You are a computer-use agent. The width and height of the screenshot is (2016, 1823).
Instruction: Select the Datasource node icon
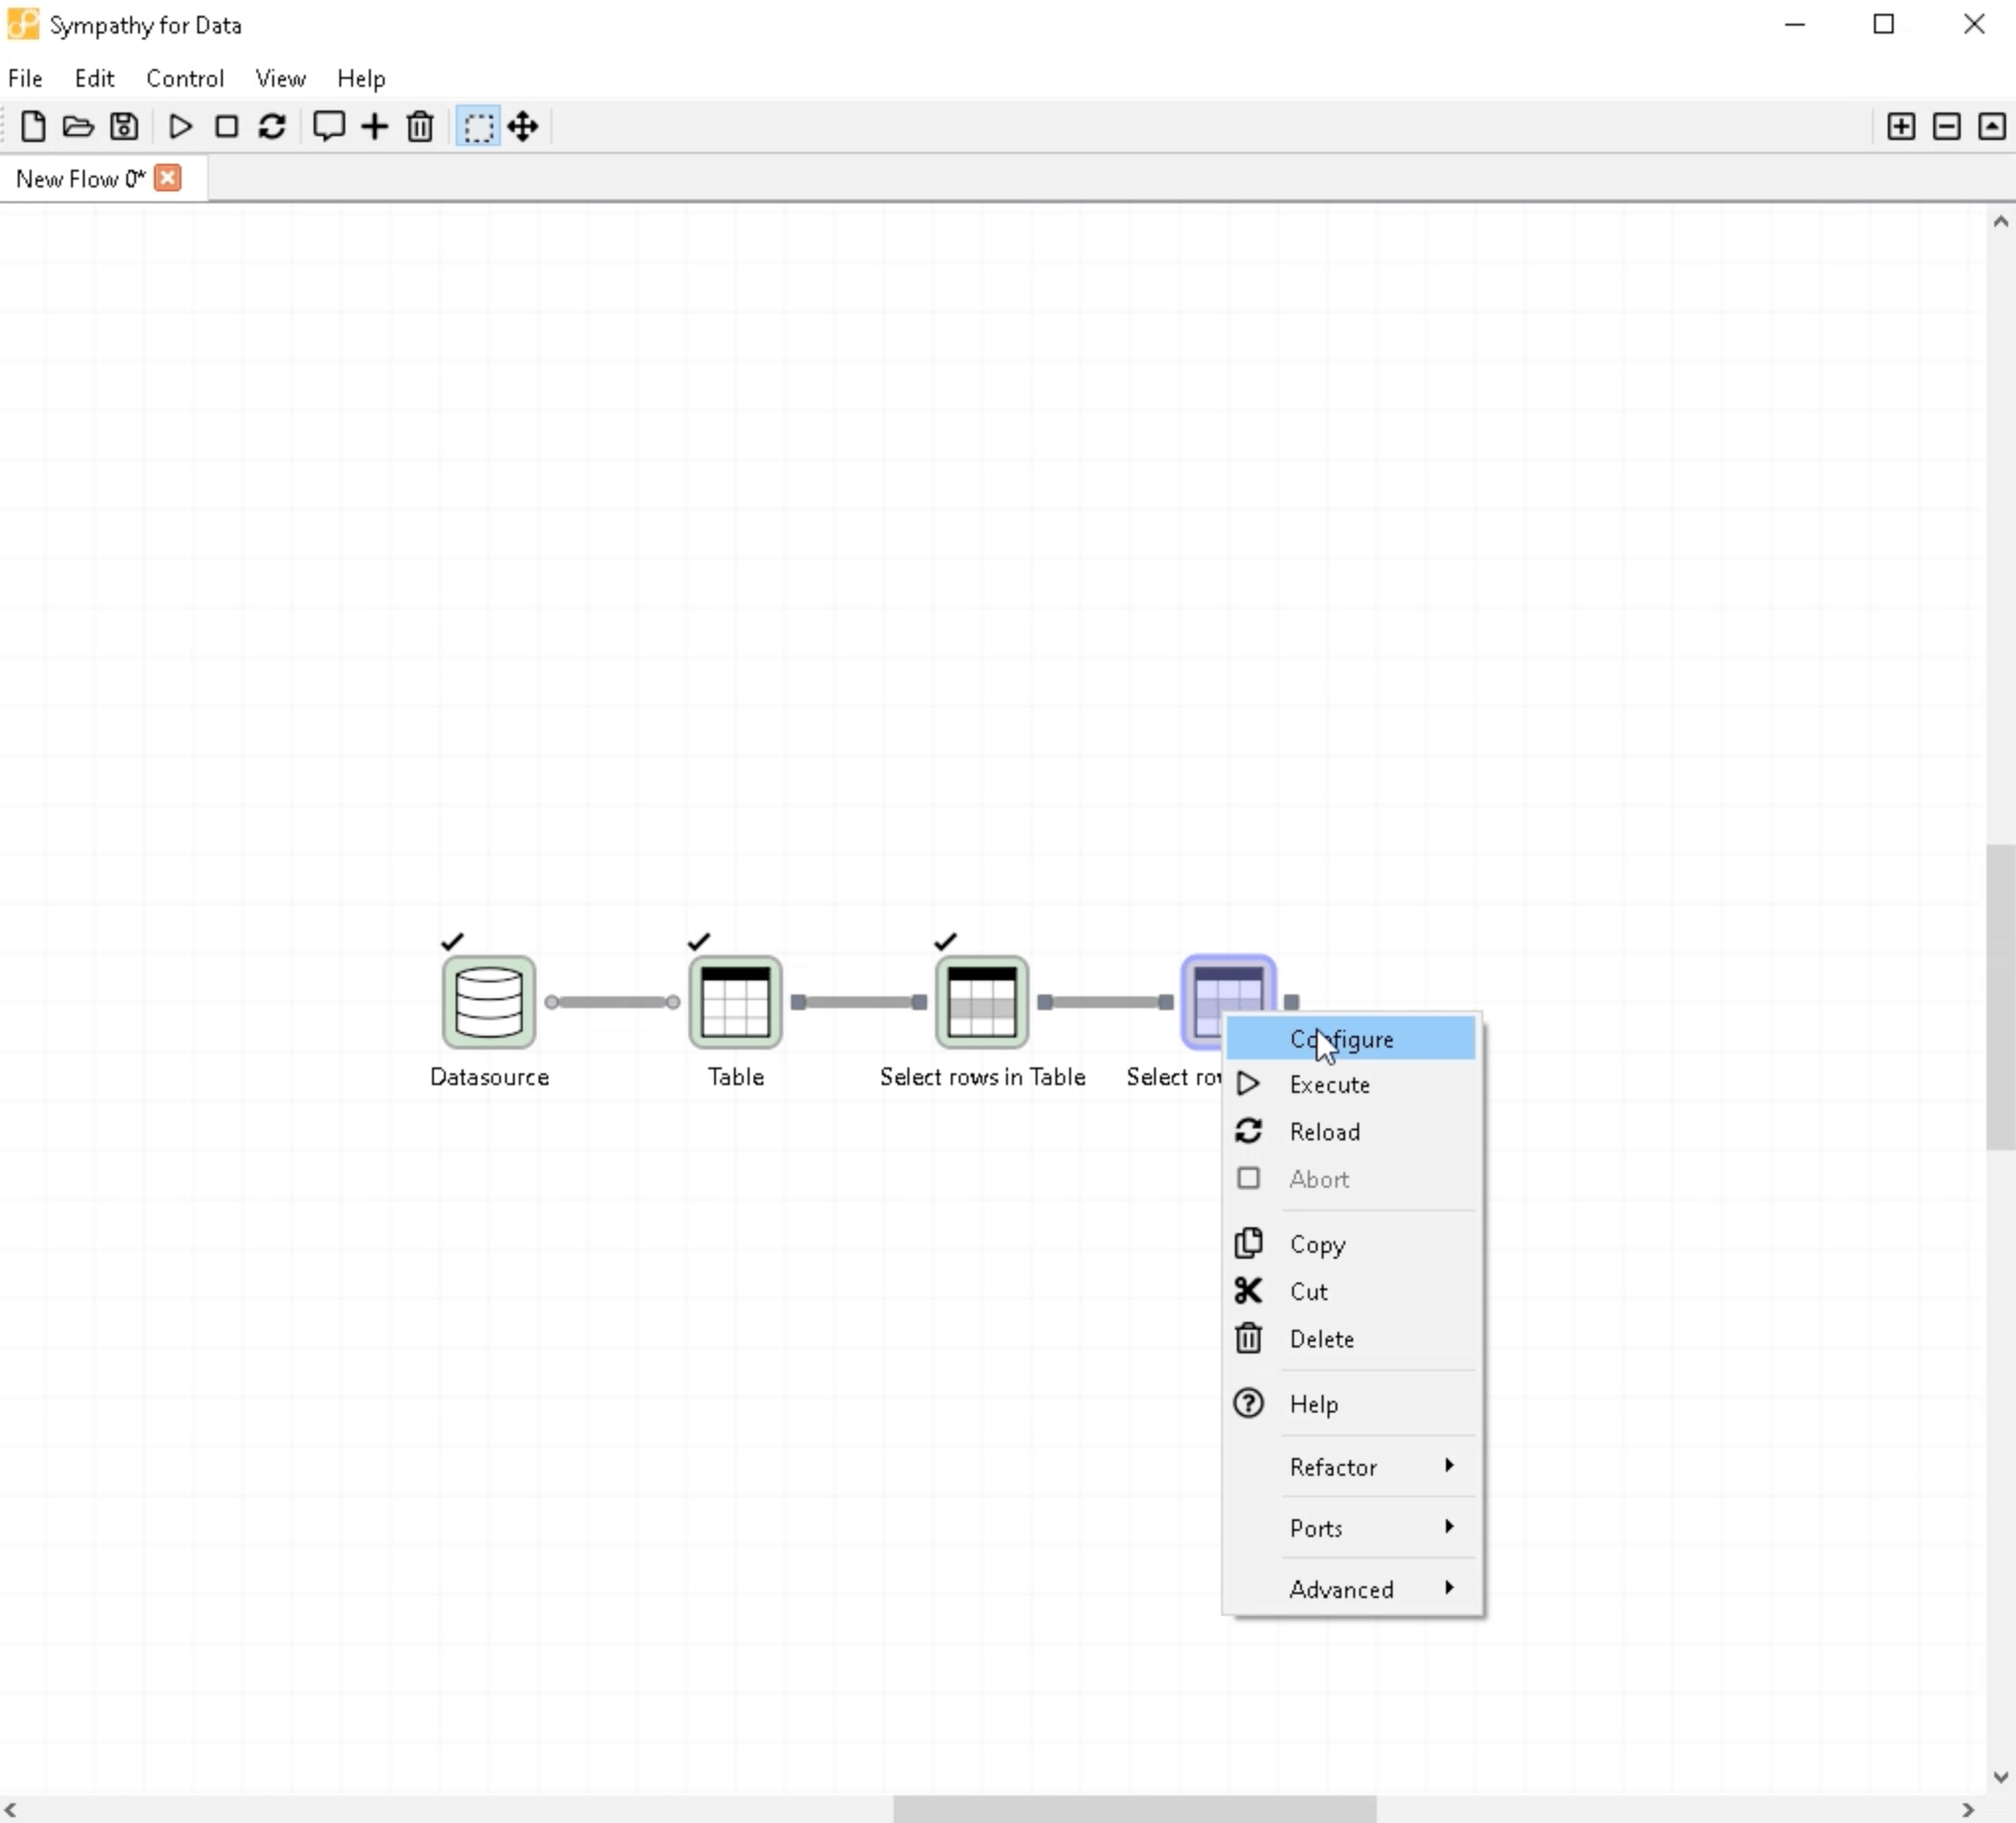click(x=489, y=1002)
